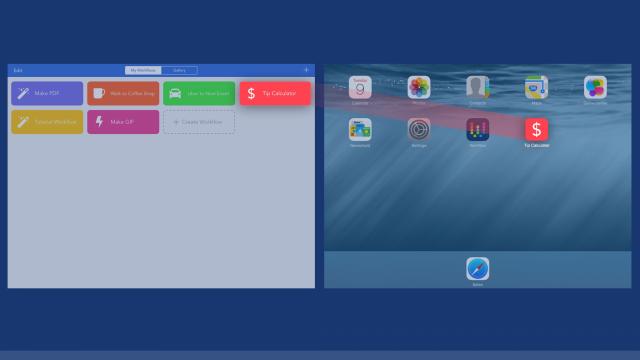
Task: Open the Contacts app icon
Action: pos(478,87)
